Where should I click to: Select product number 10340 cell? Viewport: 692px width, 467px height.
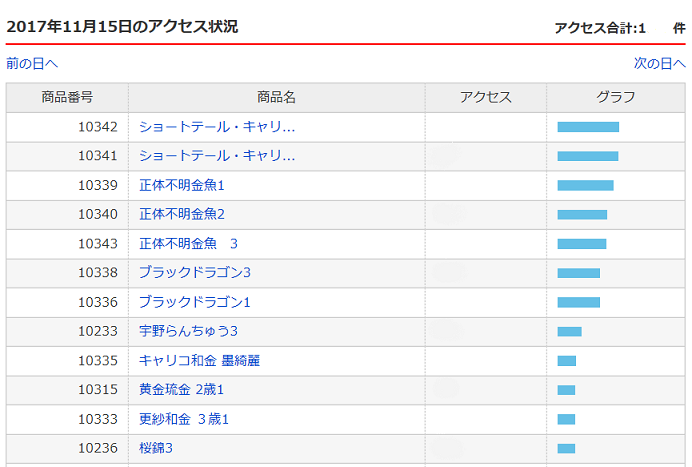(x=67, y=215)
